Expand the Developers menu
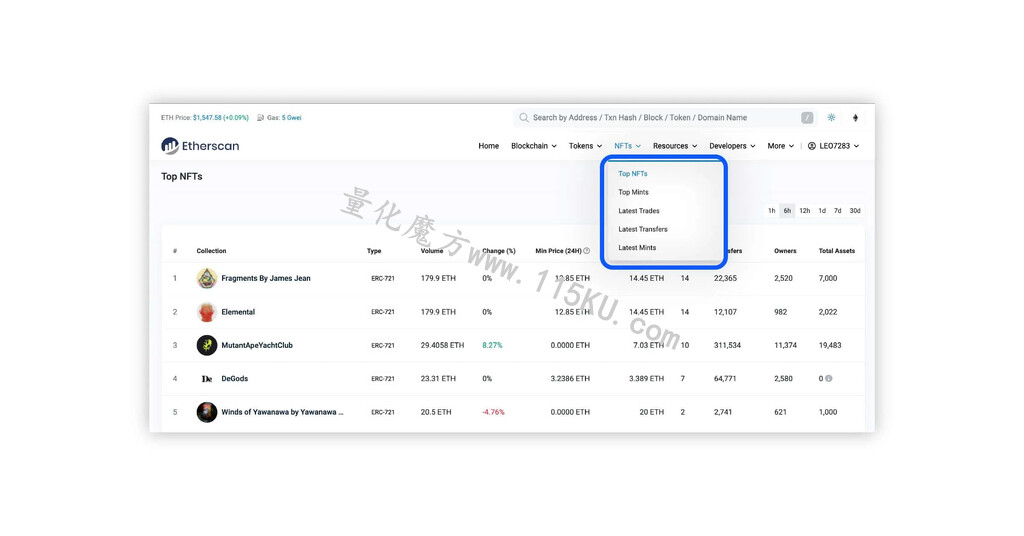Screen dimensions: 1024x536 click(x=732, y=146)
